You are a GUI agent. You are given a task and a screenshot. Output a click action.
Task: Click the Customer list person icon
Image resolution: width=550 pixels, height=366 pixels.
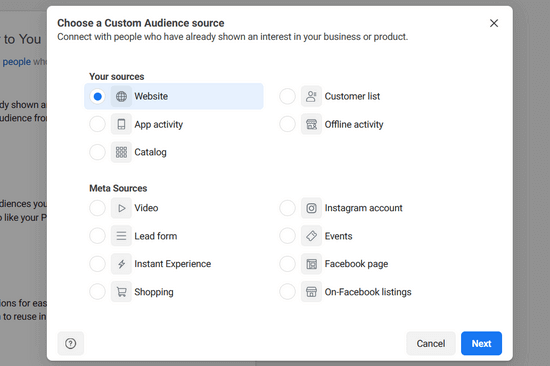point(311,96)
